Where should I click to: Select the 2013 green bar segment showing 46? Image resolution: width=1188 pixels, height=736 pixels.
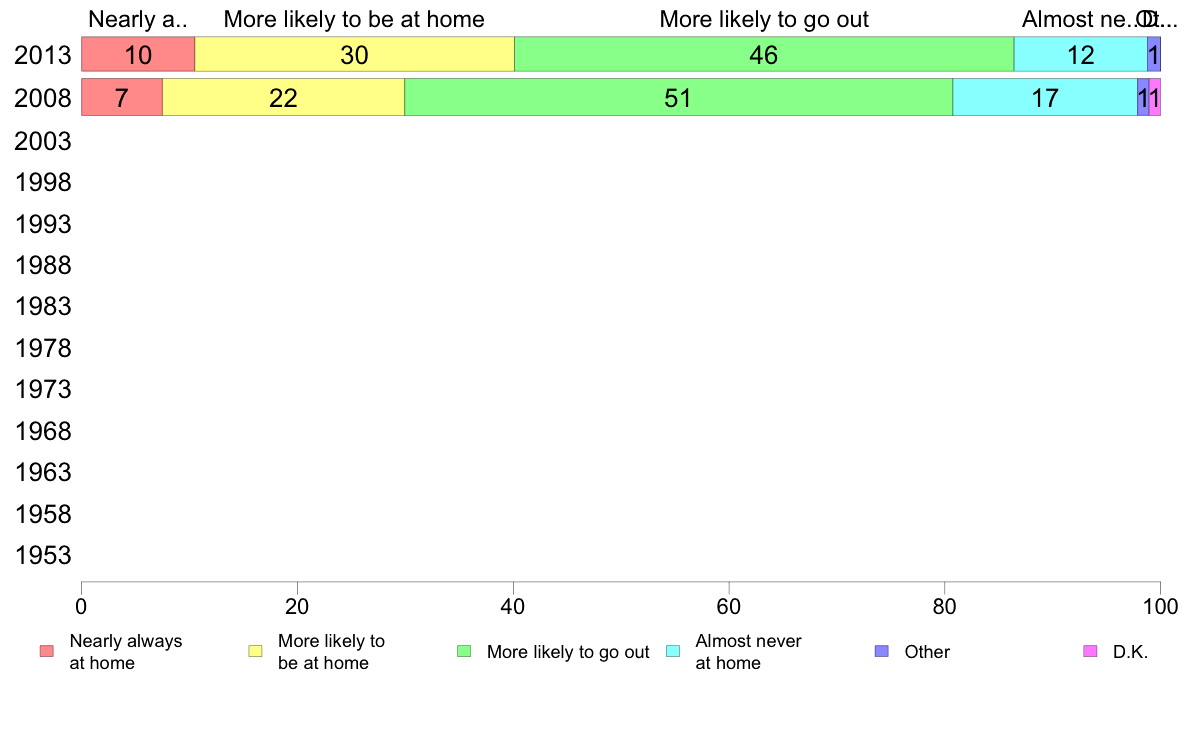point(764,55)
